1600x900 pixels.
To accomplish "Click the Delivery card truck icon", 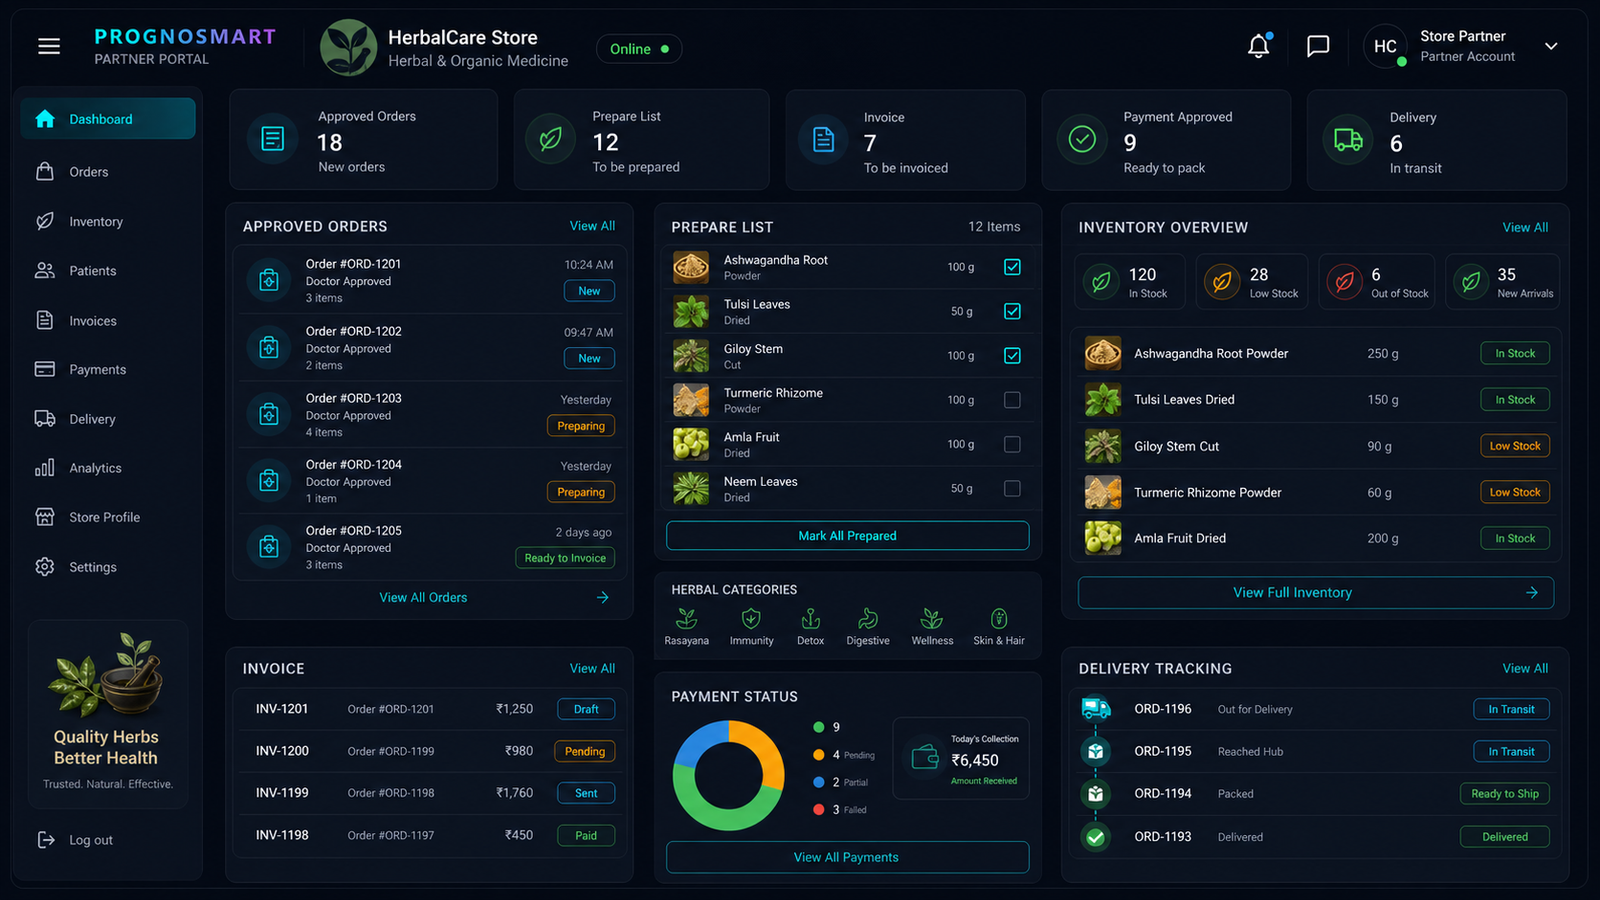I will coord(1348,140).
